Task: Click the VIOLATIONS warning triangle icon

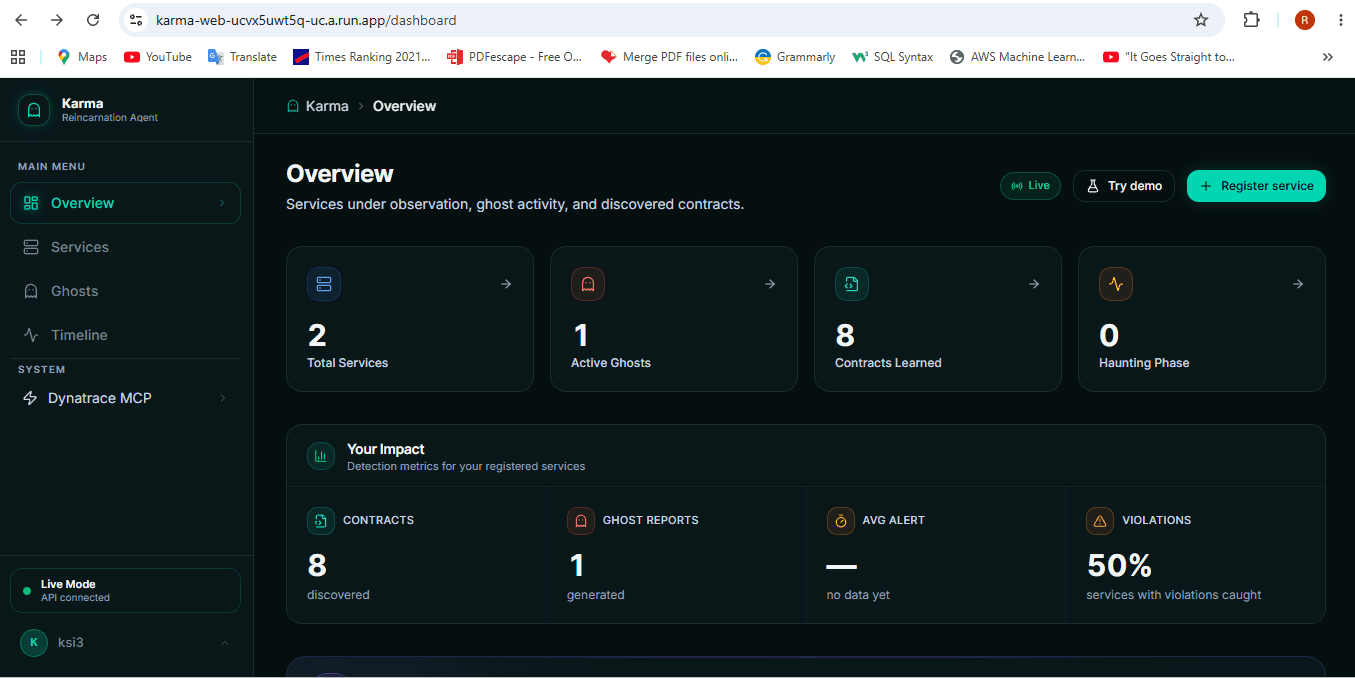Action: click(1100, 521)
